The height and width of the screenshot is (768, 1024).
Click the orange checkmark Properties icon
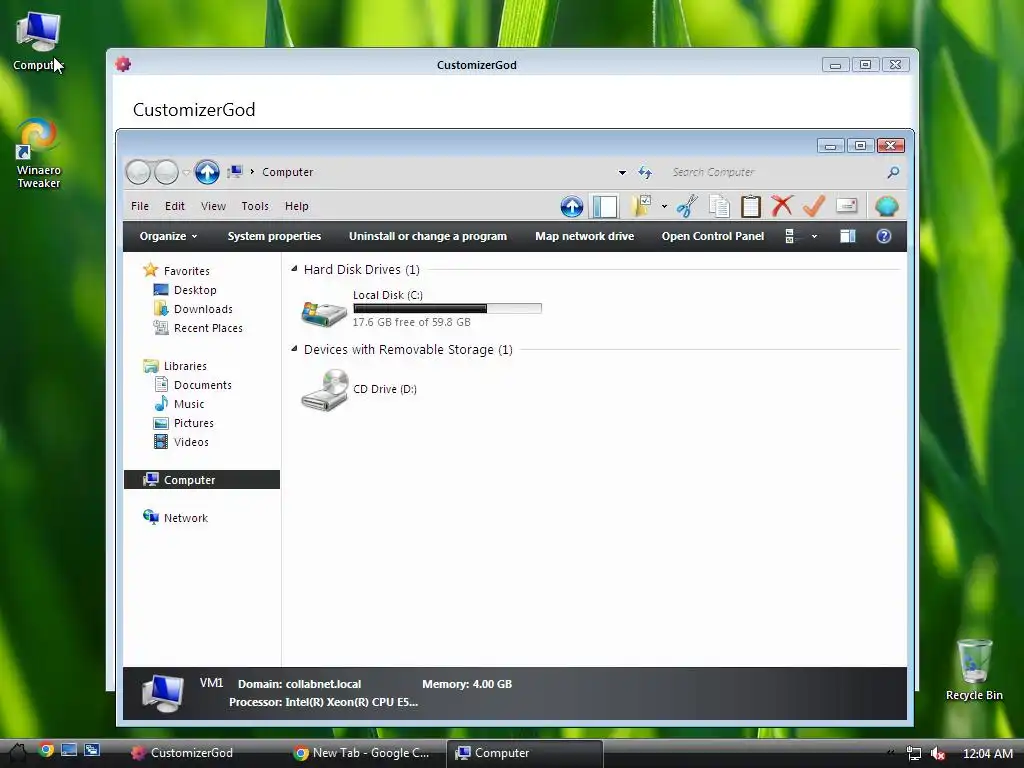814,206
